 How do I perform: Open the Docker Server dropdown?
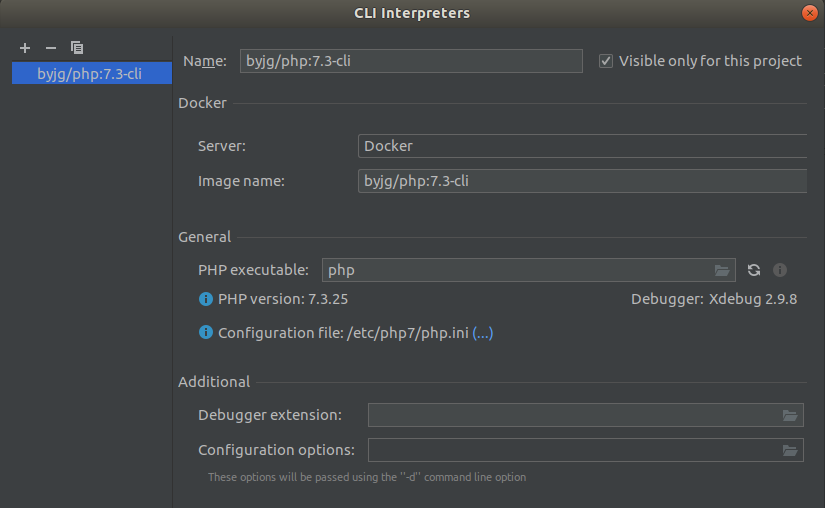(582, 146)
